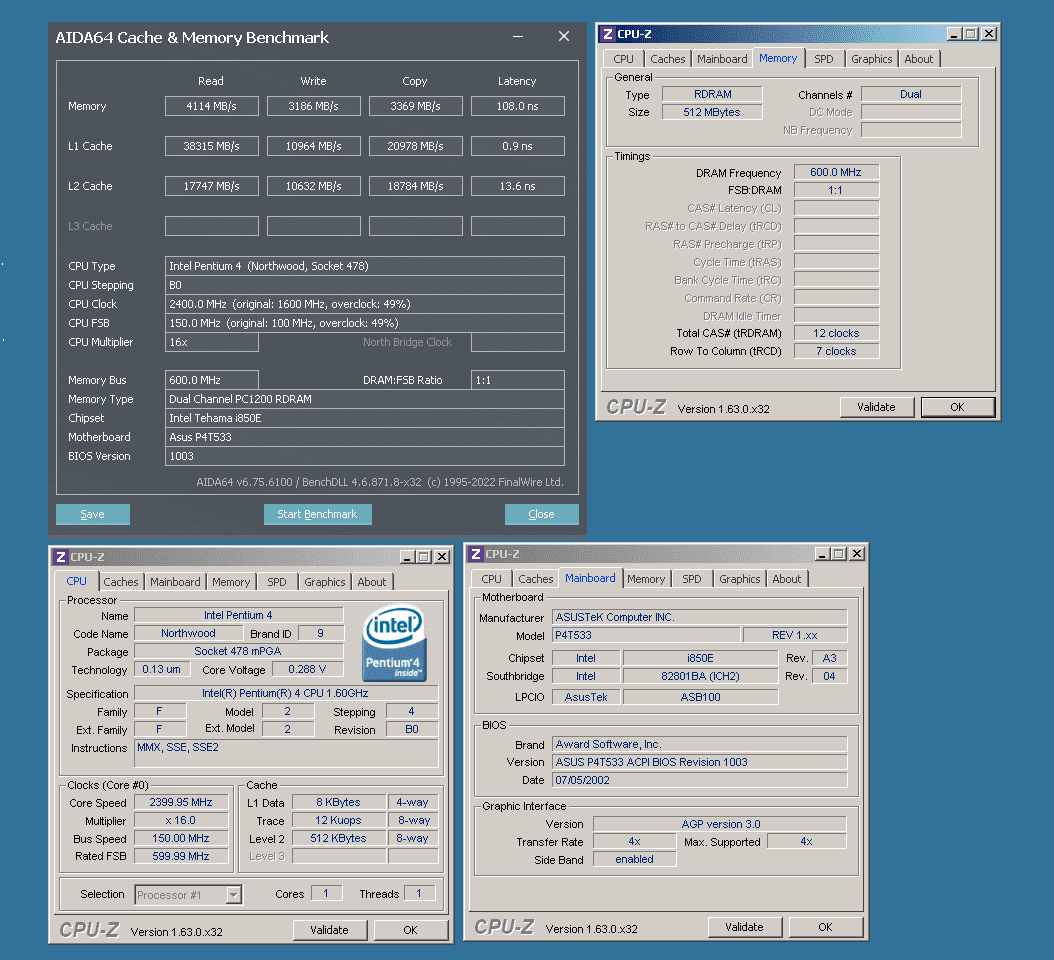Close the AIDA64 benchmark window with X
Image resolution: width=1054 pixels, height=960 pixels.
tap(564, 36)
